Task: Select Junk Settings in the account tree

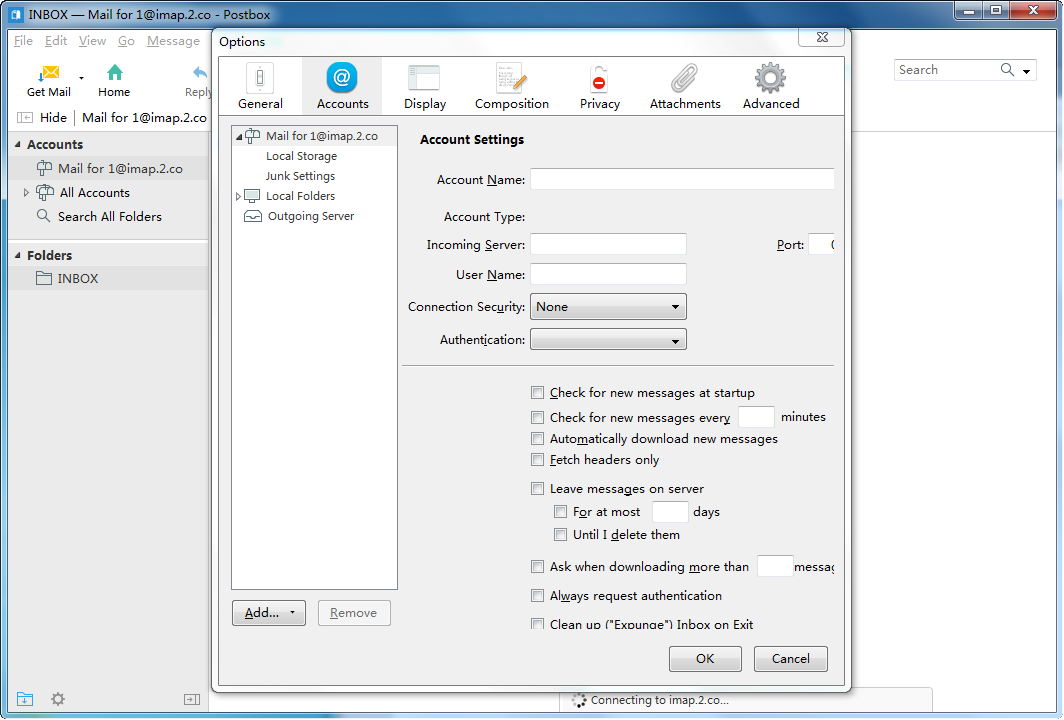Action: click(300, 176)
